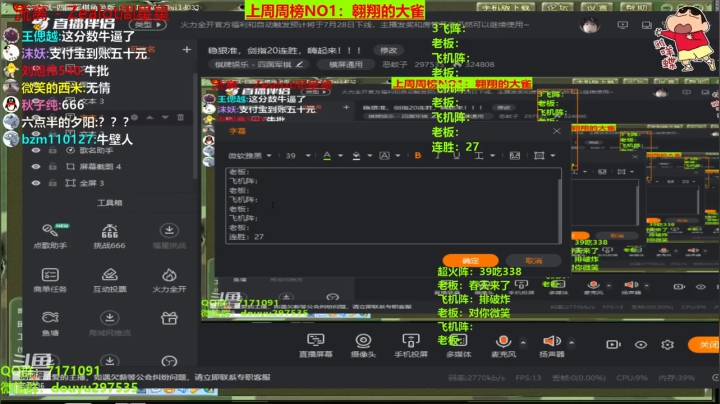Viewport: 720px width, 404px height.
Task: Open the text color picker (A icon)
Action: (x=327, y=156)
